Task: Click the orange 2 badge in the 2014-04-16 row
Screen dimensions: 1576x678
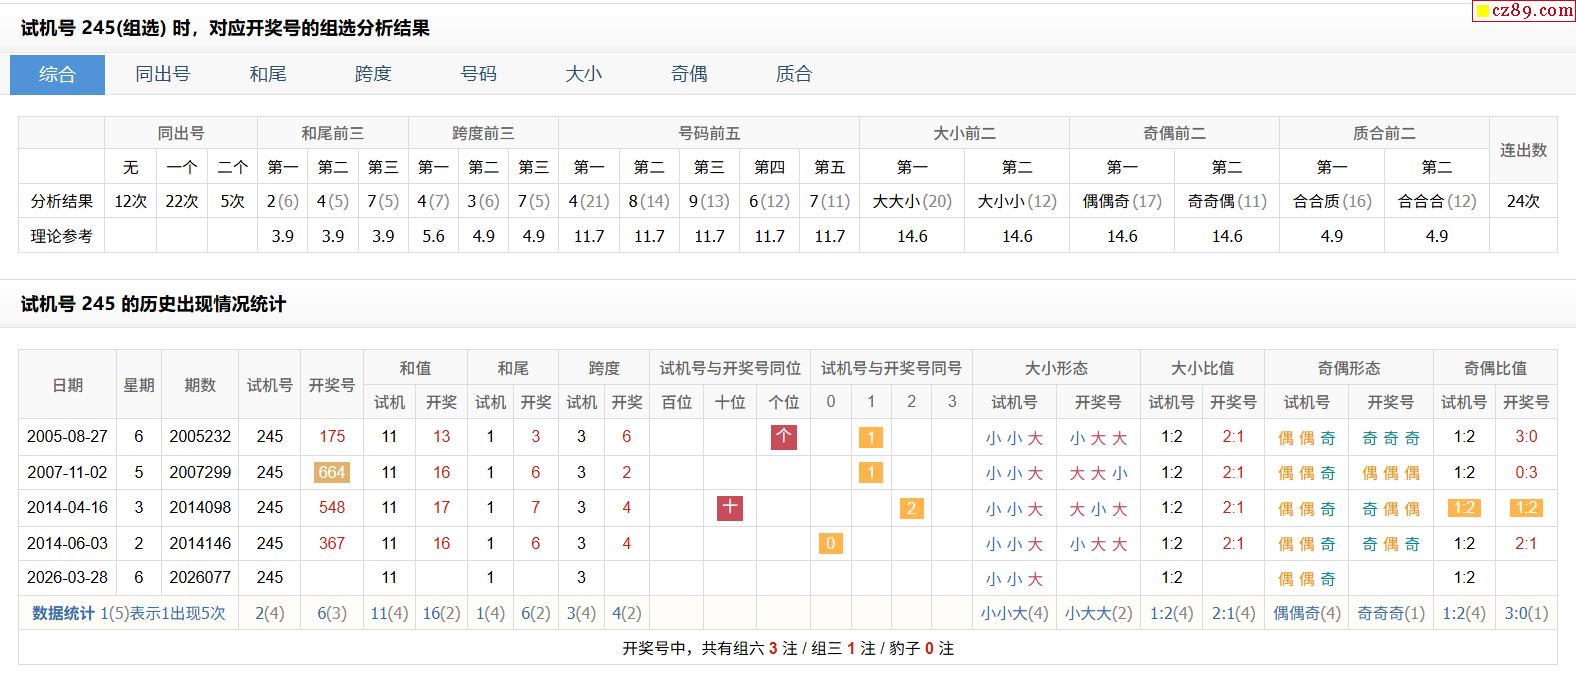Action: point(911,508)
